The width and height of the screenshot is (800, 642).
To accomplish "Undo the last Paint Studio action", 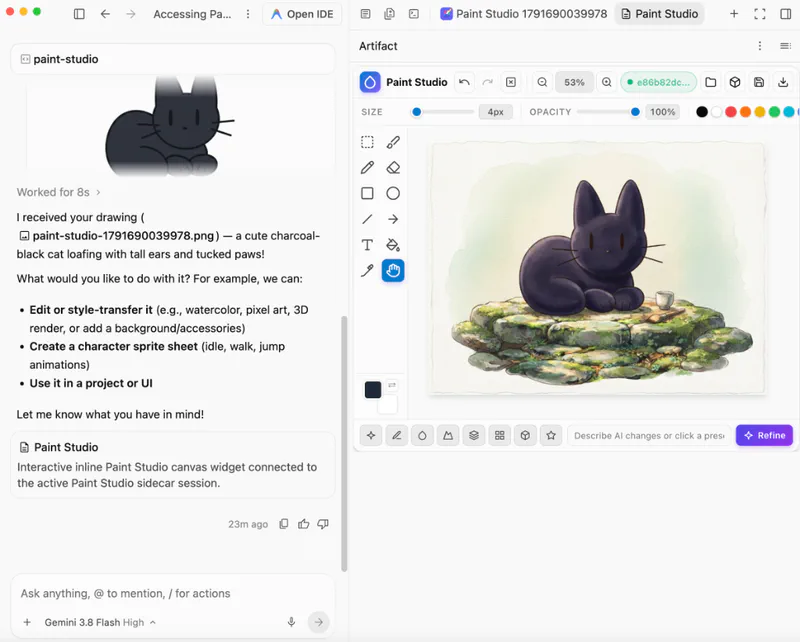I will coord(464,82).
